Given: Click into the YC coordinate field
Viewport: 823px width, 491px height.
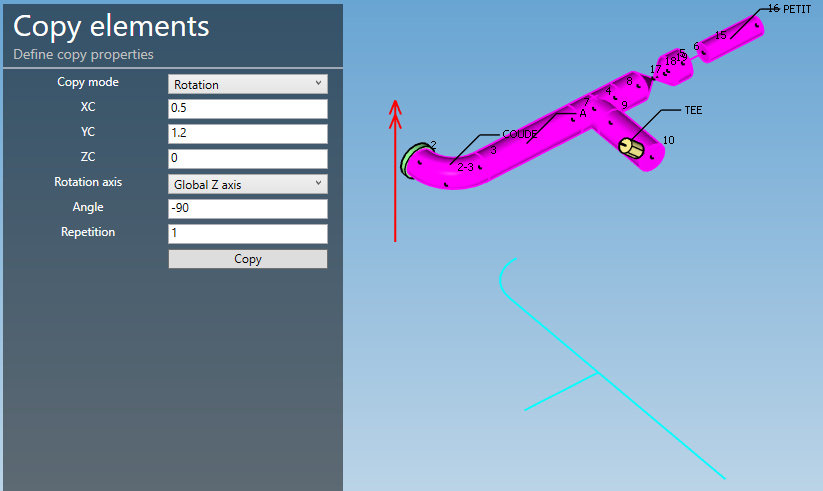Looking at the screenshot, I should click(247, 133).
